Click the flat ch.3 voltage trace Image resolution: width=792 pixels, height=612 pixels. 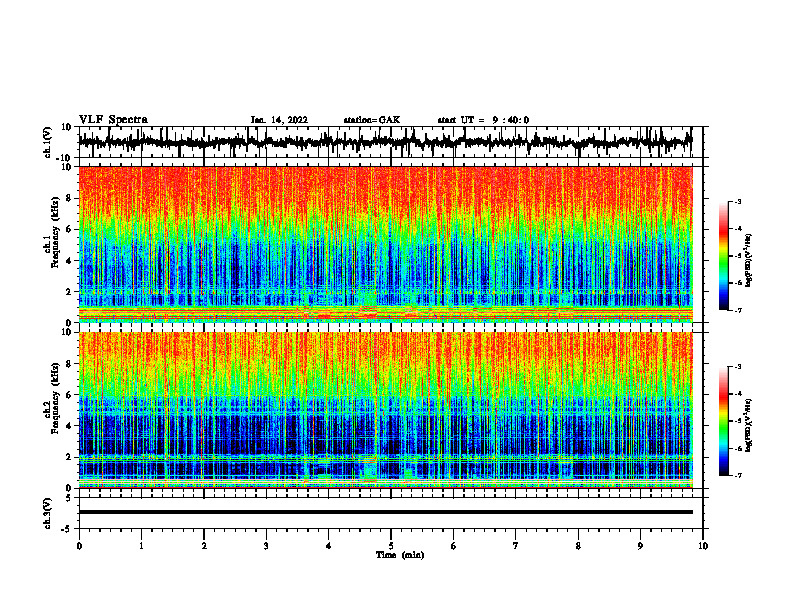point(385,512)
